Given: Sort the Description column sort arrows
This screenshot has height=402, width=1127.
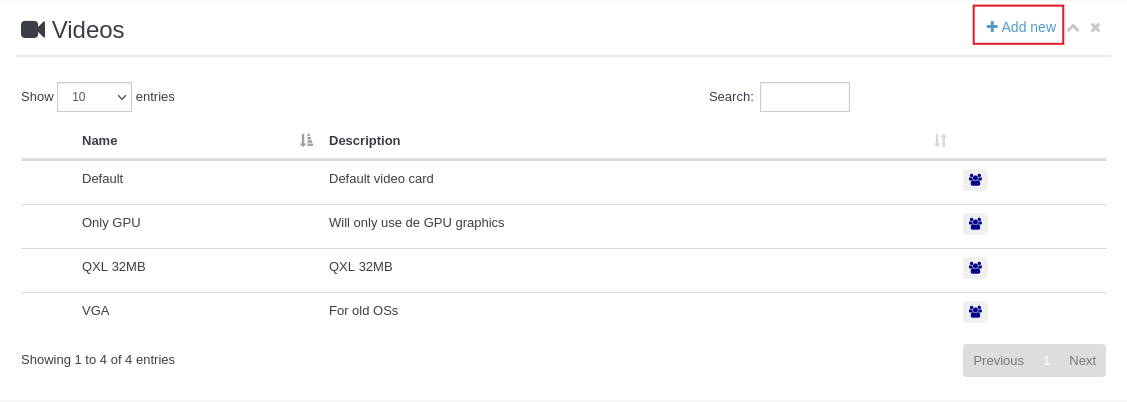Looking at the screenshot, I should click(x=940, y=140).
